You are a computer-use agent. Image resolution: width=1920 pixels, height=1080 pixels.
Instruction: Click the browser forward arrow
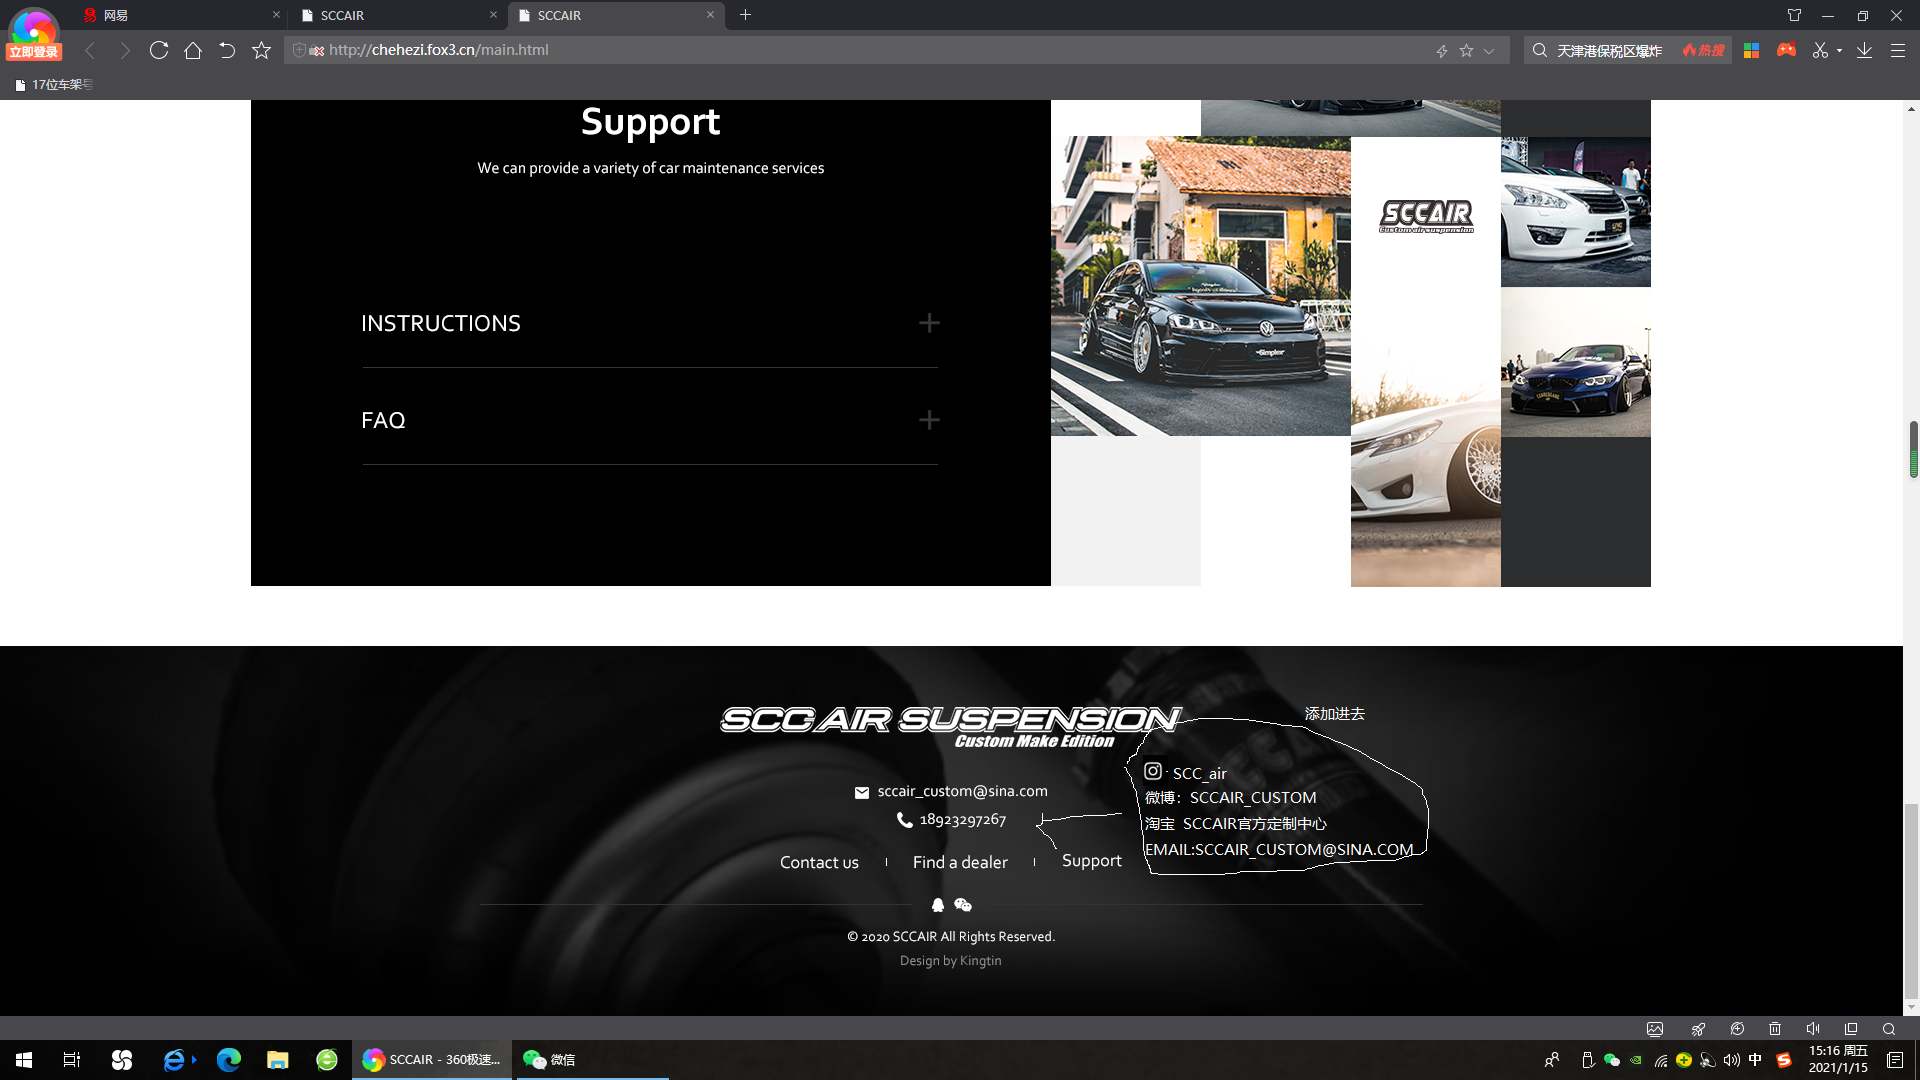(125, 50)
